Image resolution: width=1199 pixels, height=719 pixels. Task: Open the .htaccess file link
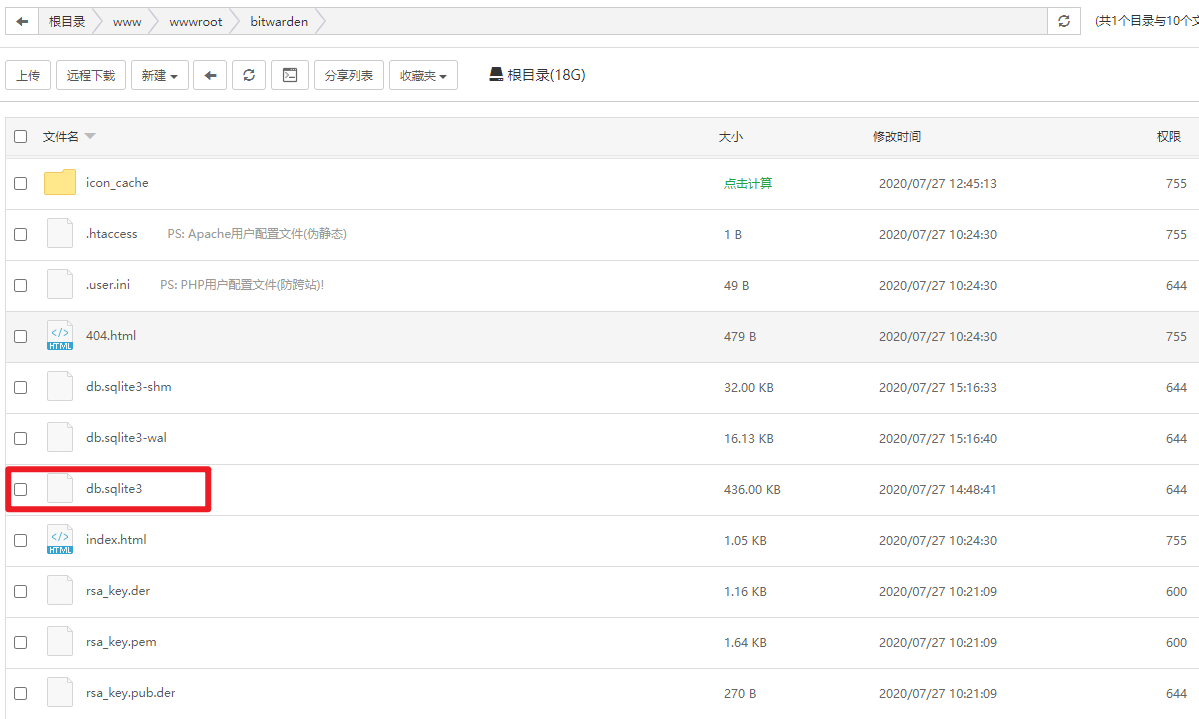111,233
